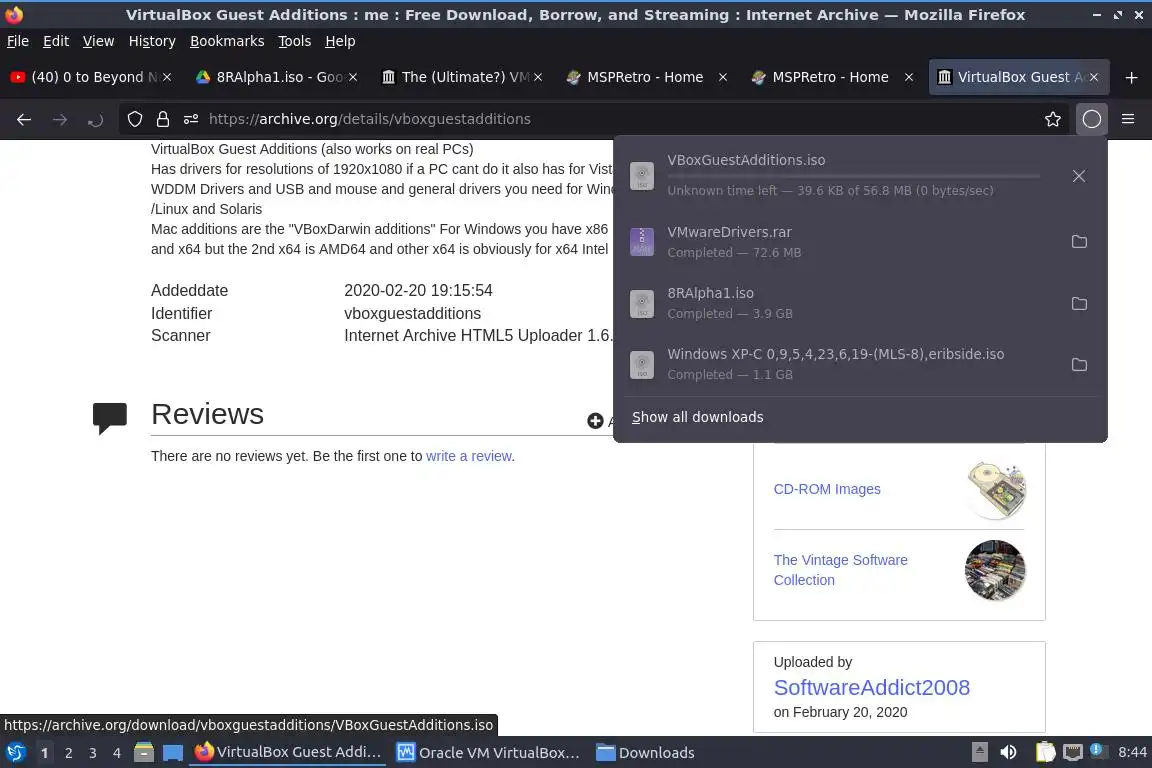Open The Vintage Software Collection link
Image resolution: width=1152 pixels, height=768 pixels.
(840, 570)
